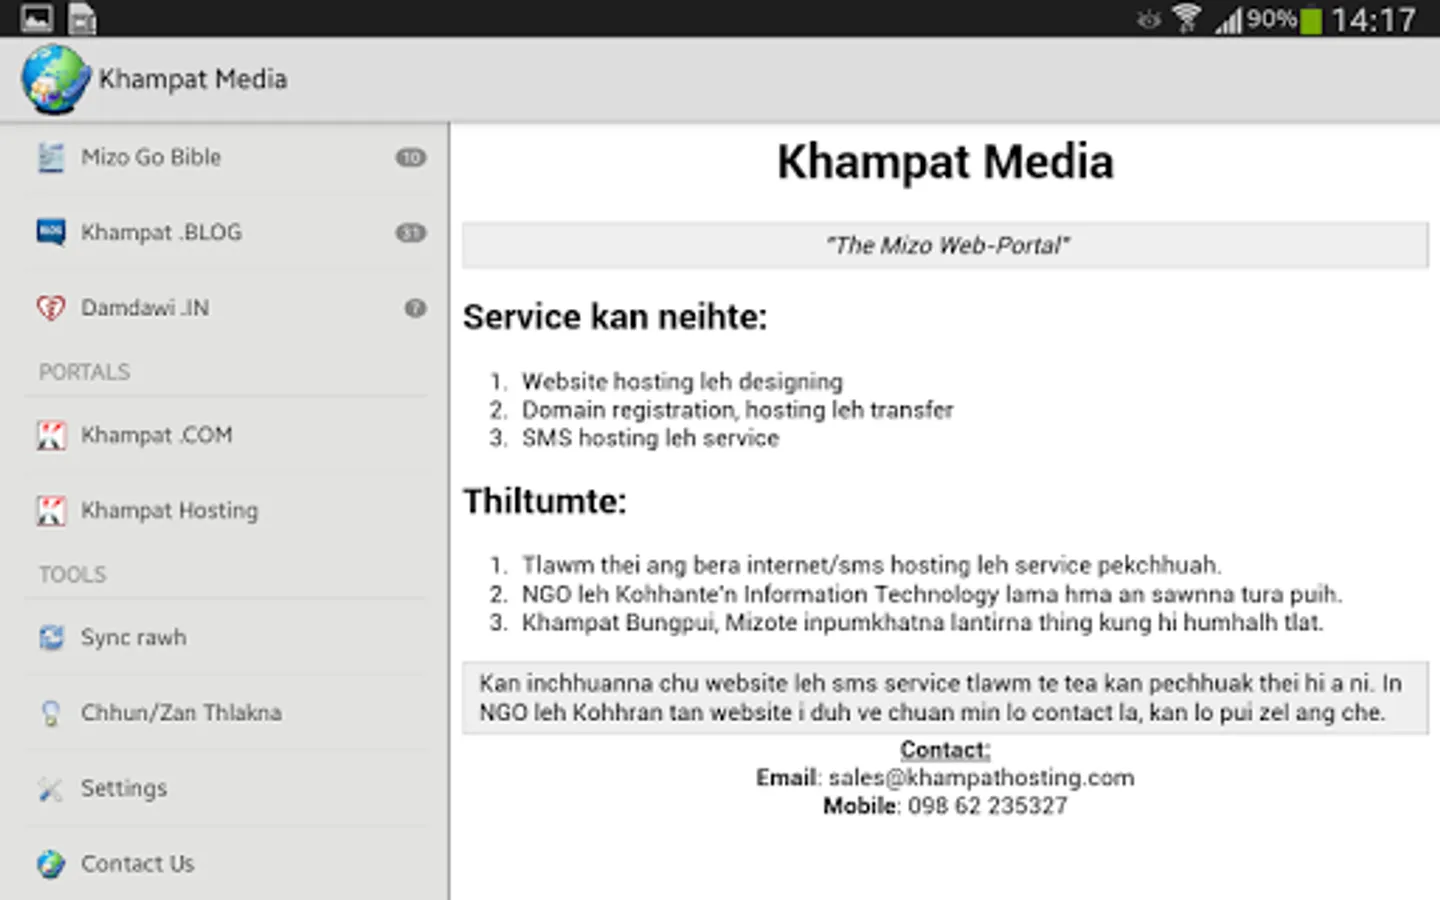Tap "Website hosting leh designing" list item
The width and height of the screenshot is (1440, 900).
coord(682,382)
